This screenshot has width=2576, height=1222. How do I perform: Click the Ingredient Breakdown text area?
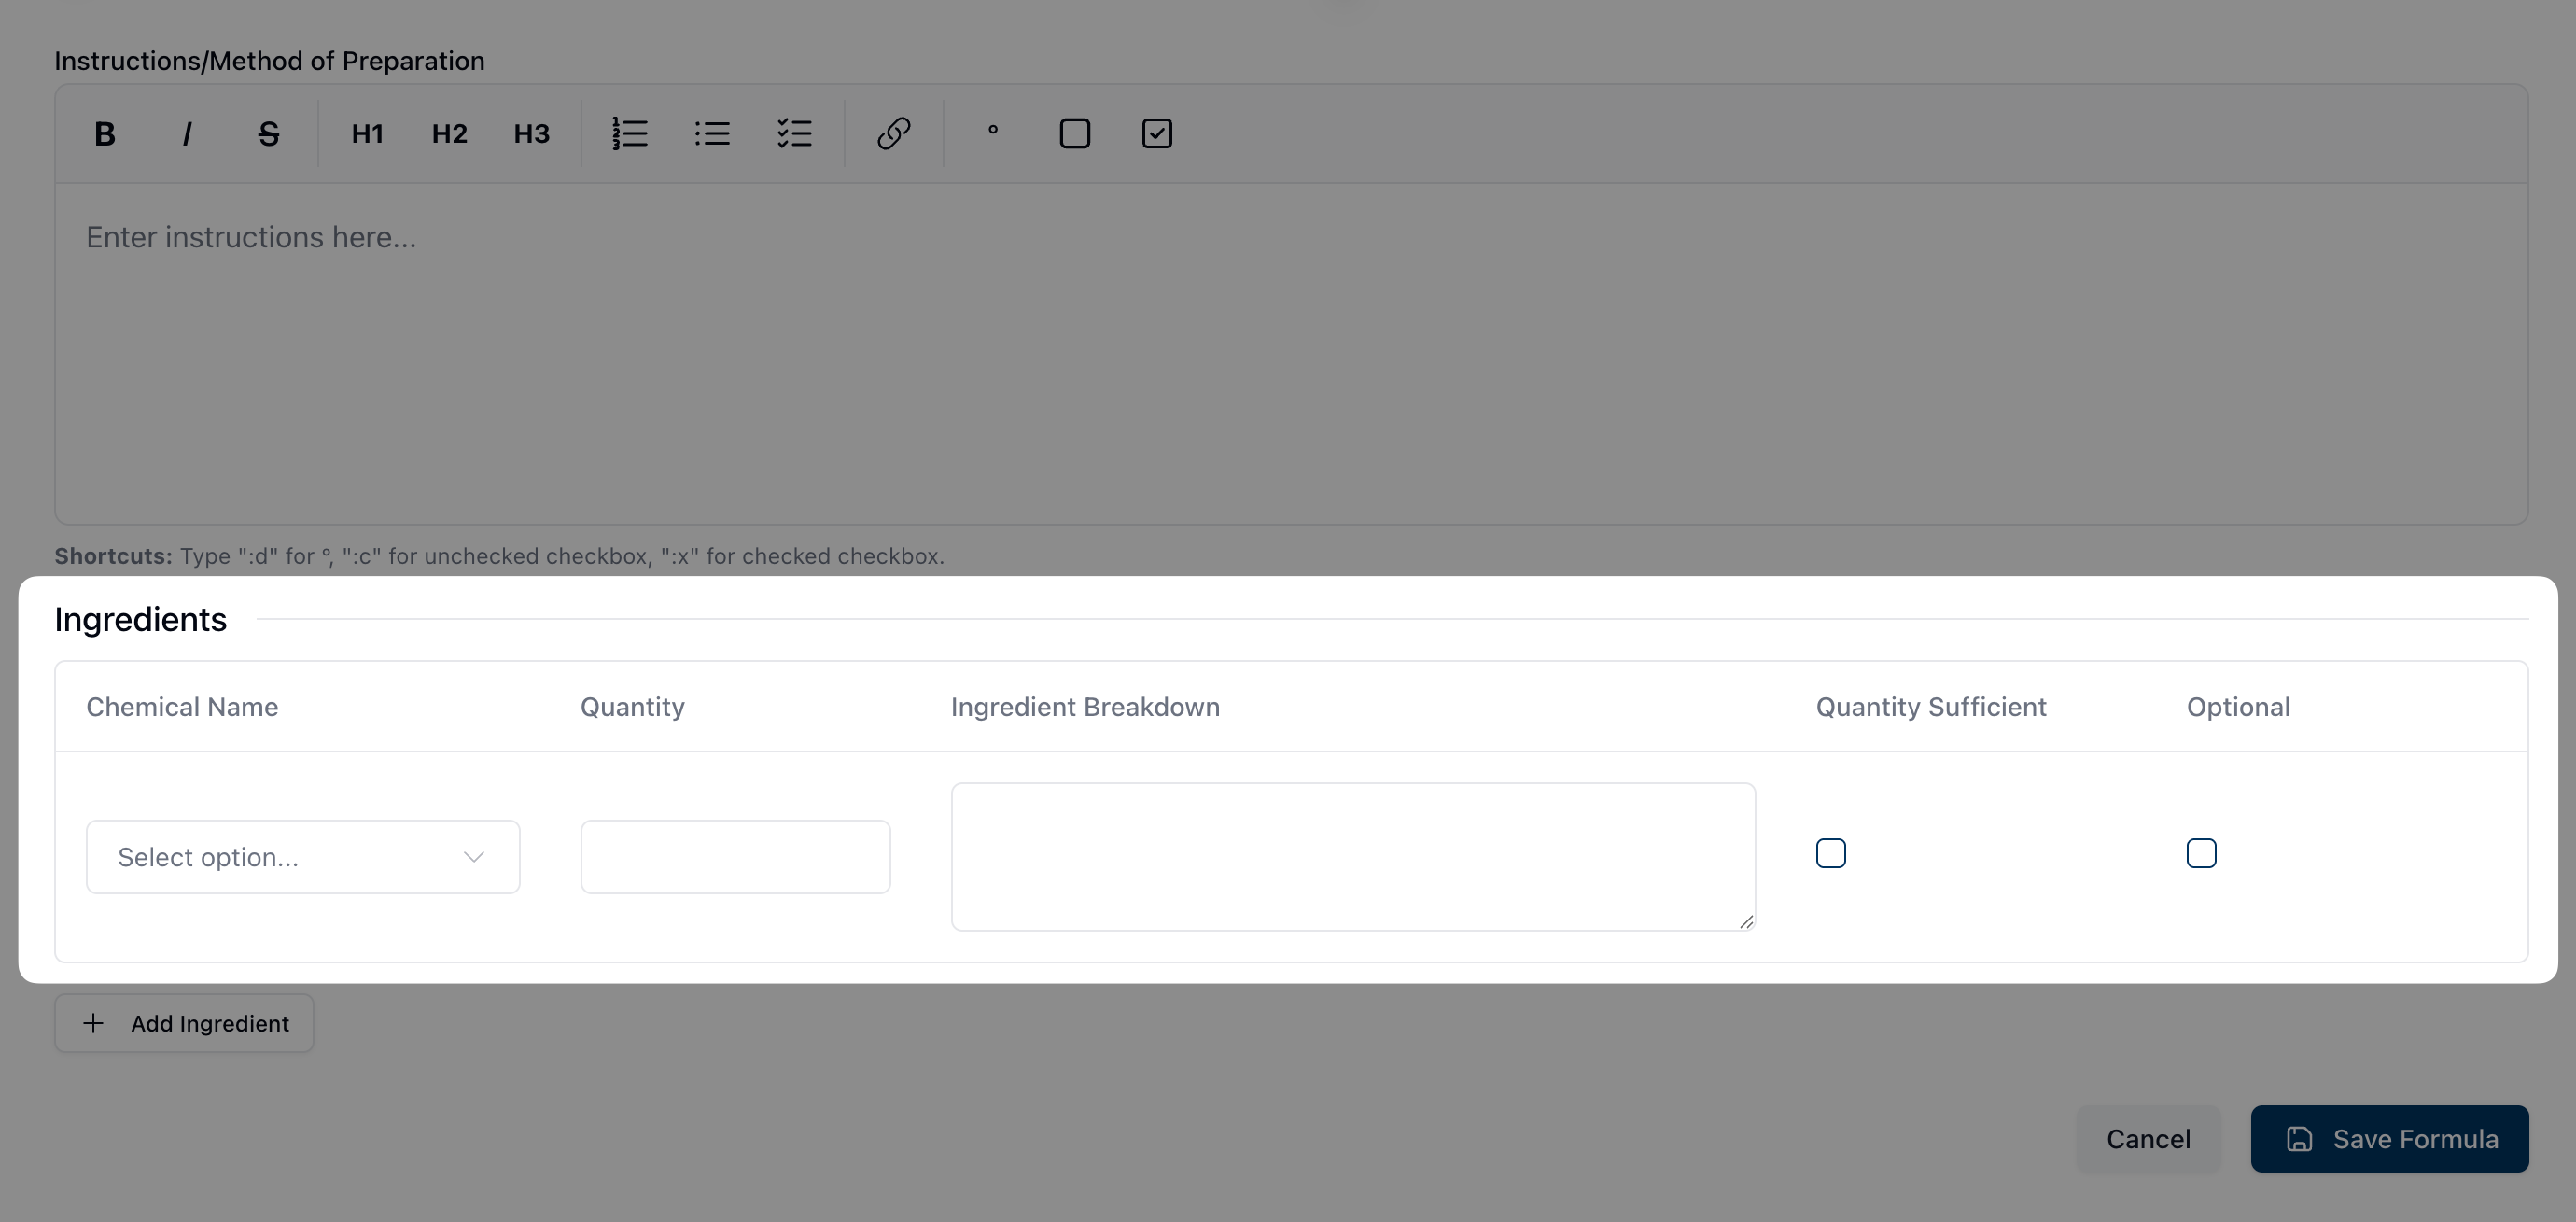(x=1352, y=856)
